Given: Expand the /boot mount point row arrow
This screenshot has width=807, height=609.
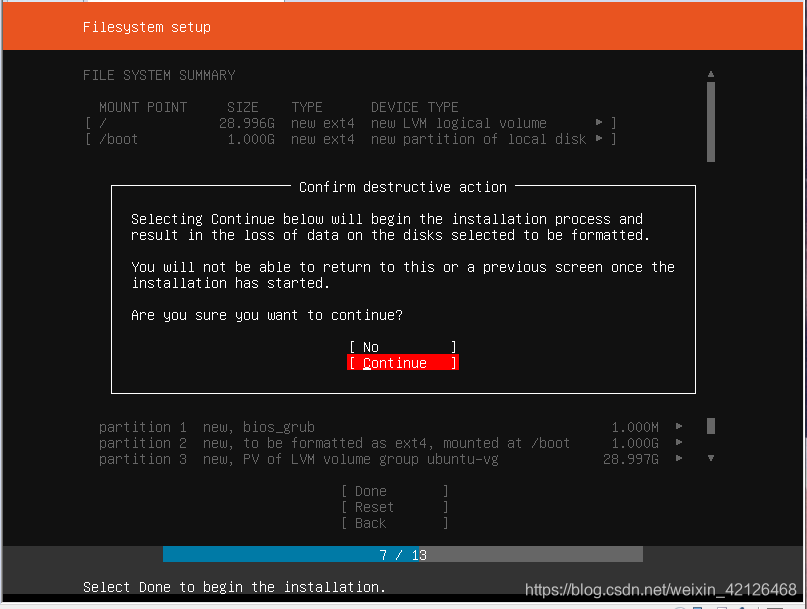Looking at the screenshot, I should pos(599,138).
